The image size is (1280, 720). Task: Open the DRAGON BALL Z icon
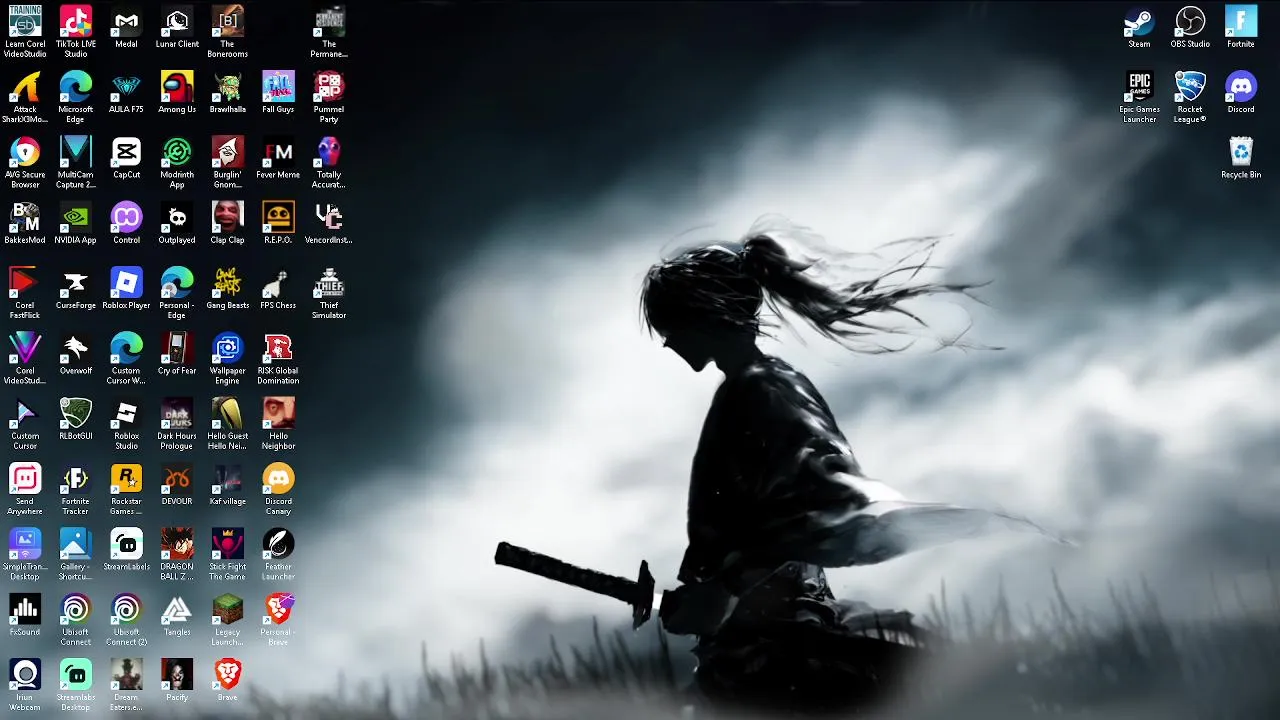pos(177,554)
